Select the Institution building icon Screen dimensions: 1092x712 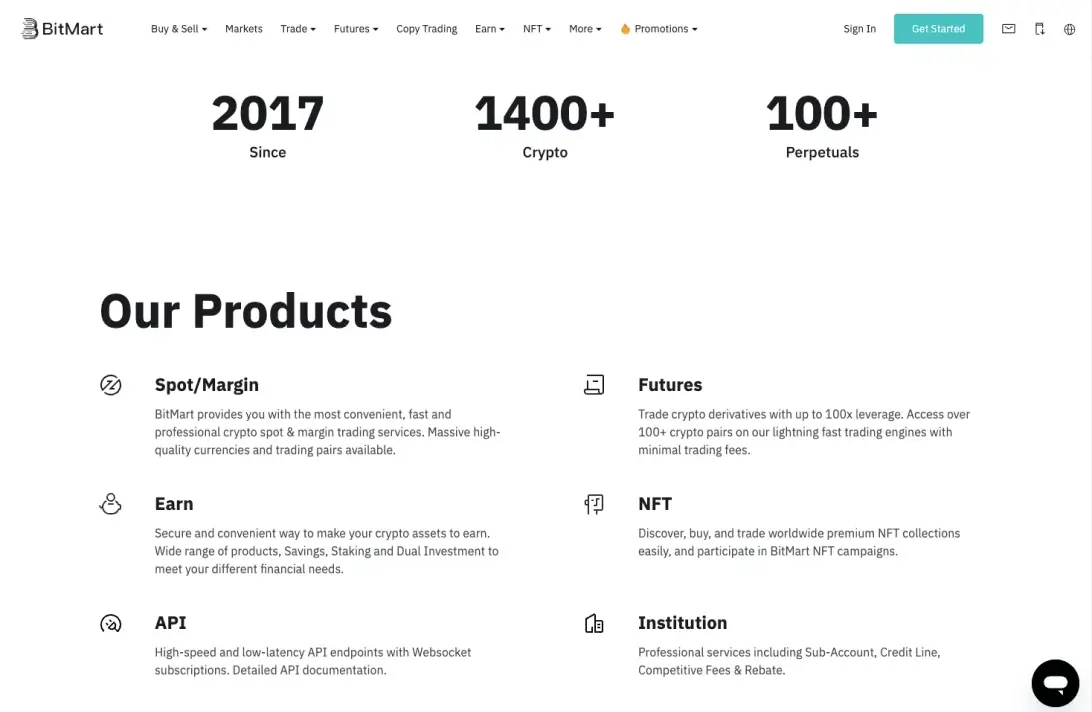coord(594,622)
